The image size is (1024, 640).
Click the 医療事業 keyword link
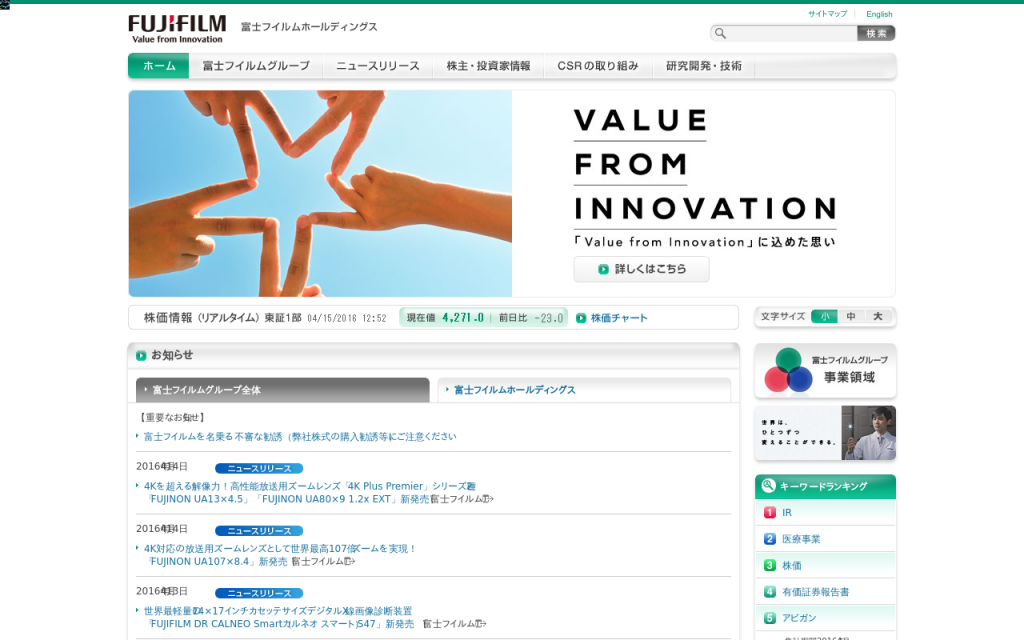(801, 539)
